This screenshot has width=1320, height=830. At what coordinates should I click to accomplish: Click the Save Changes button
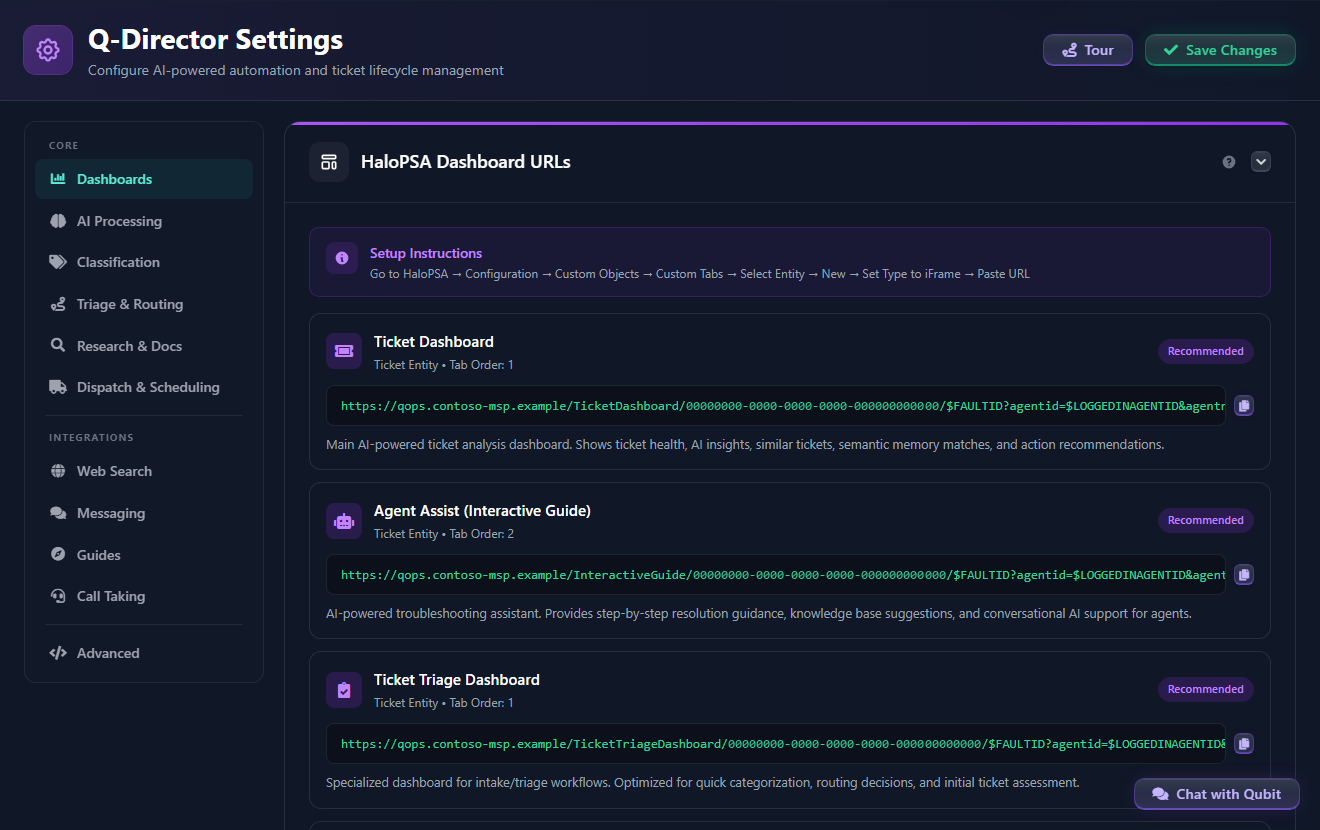pyautogui.click(x=1220, y=50)
